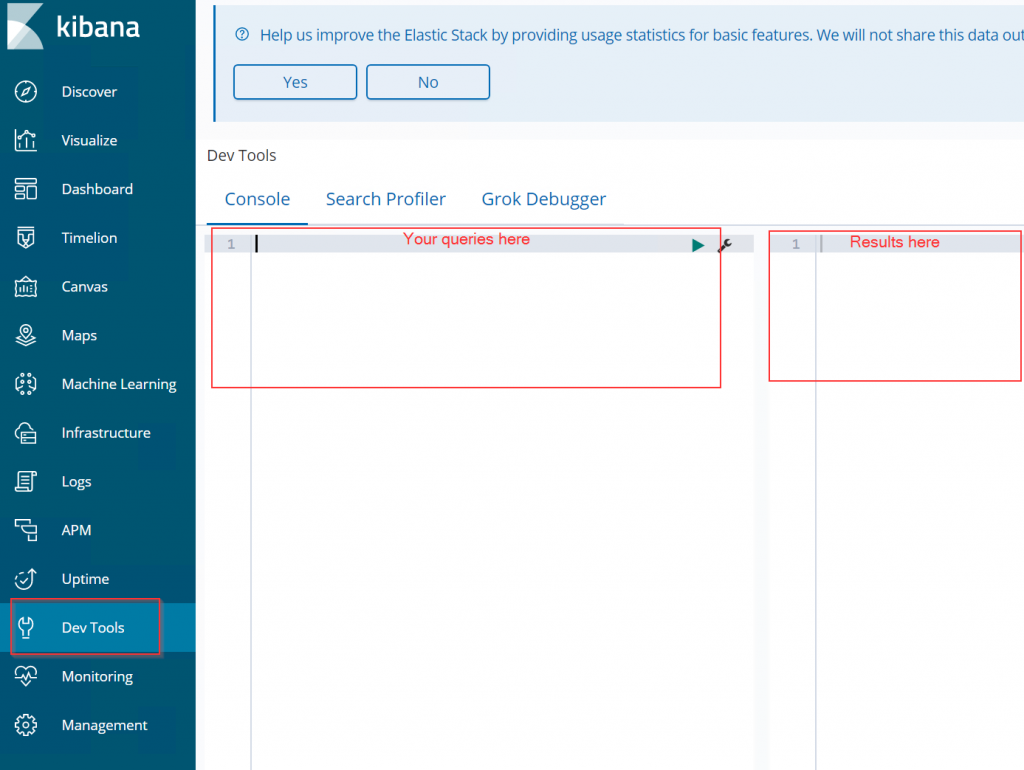Select the Discover sidebar label
Image resolution: width=1024 pixels, height=770 pixels.
(89, 92)
